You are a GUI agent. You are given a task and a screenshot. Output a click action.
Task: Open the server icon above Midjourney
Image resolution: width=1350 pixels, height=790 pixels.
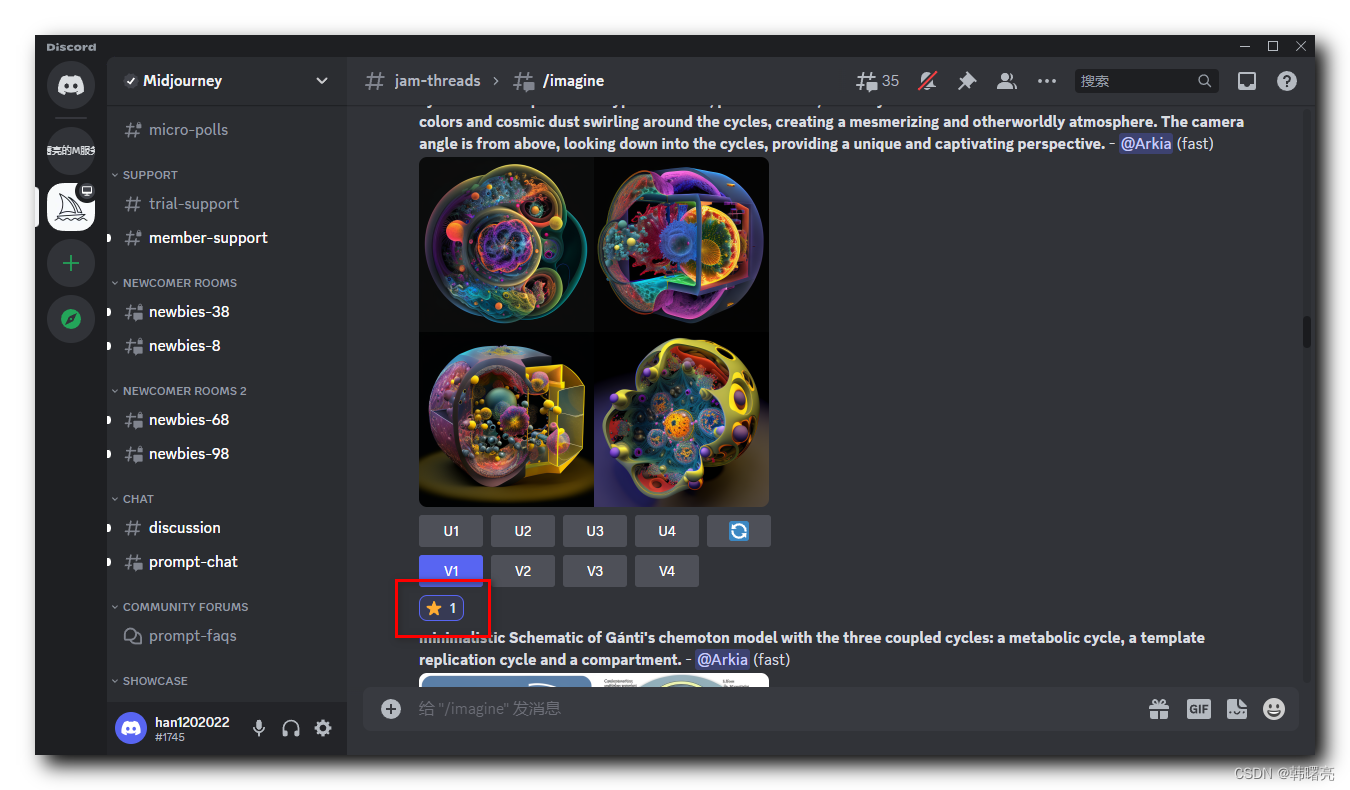[x=71, y=151]
